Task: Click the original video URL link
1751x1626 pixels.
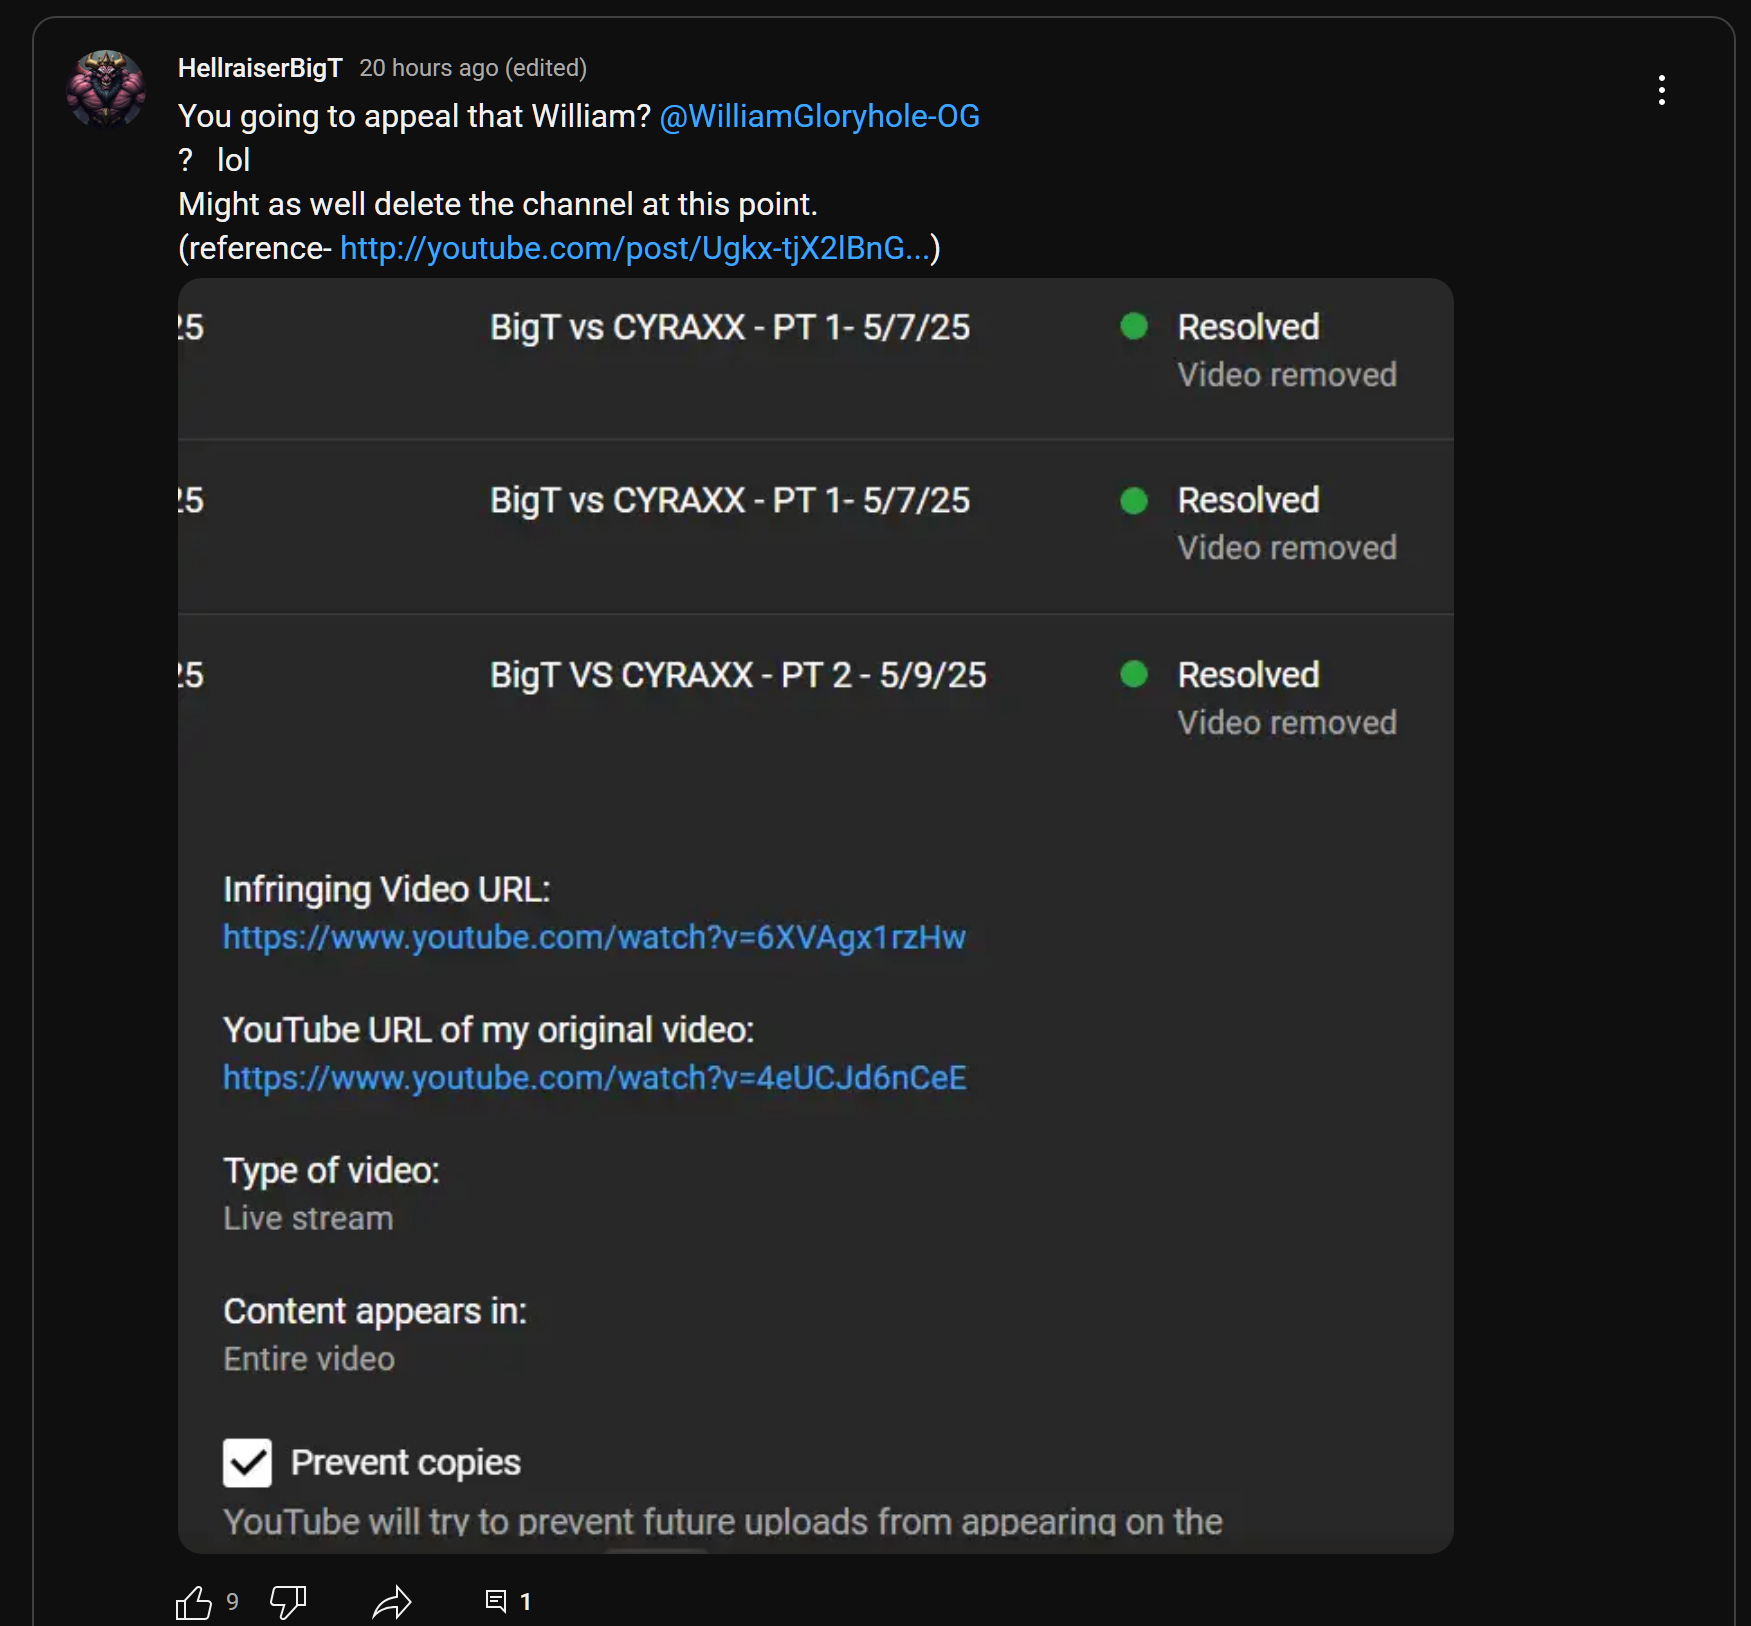Action: click(594, 1078)
